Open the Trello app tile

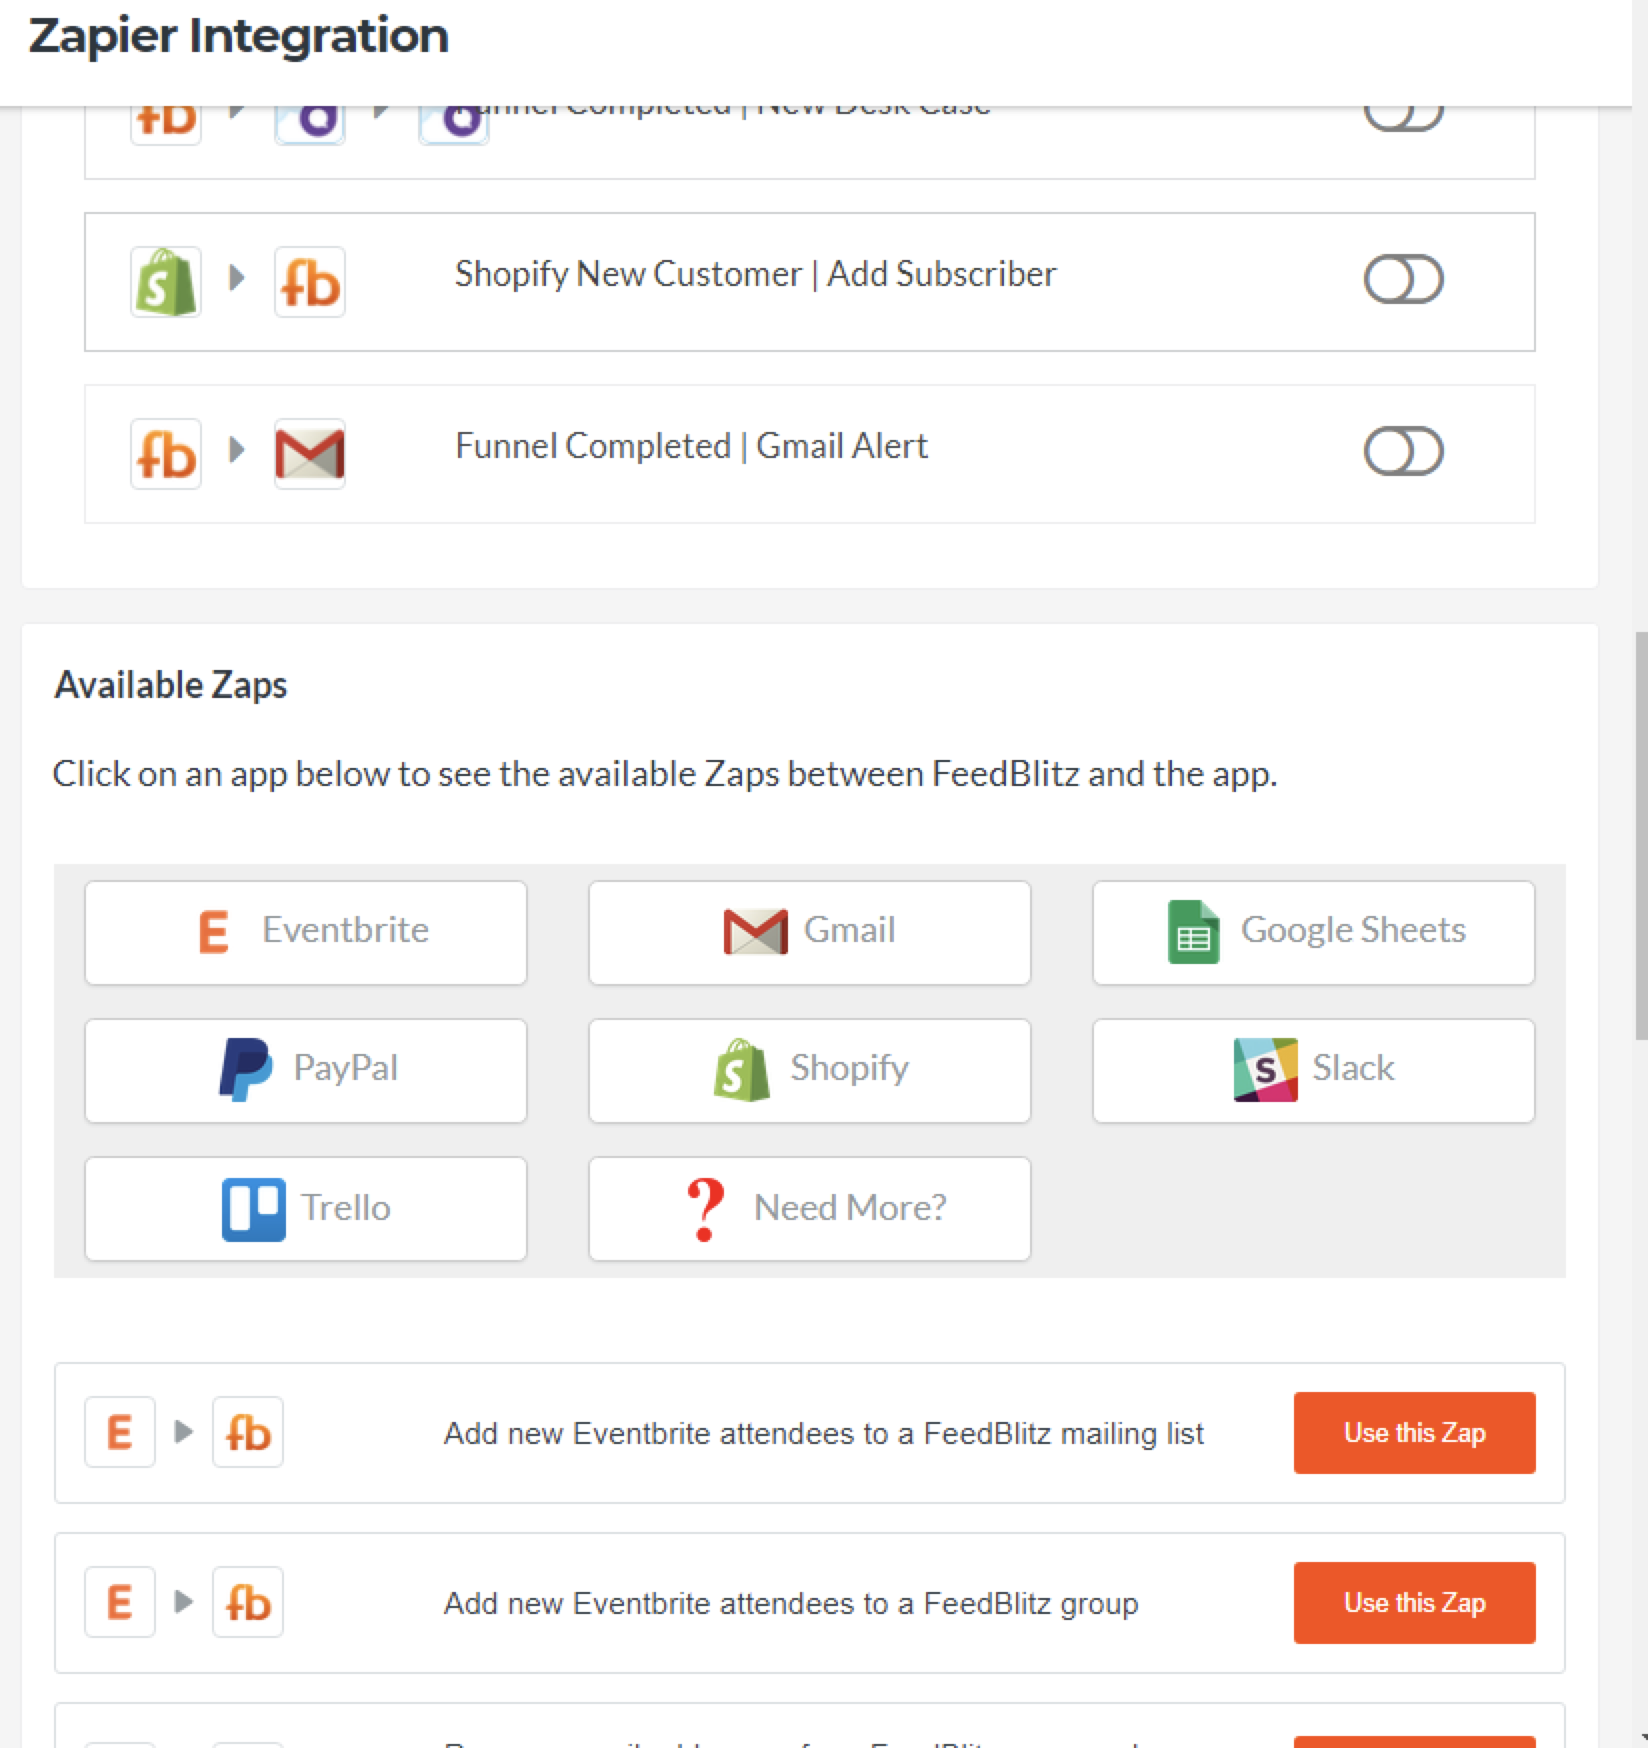(x=306, y=1208)
